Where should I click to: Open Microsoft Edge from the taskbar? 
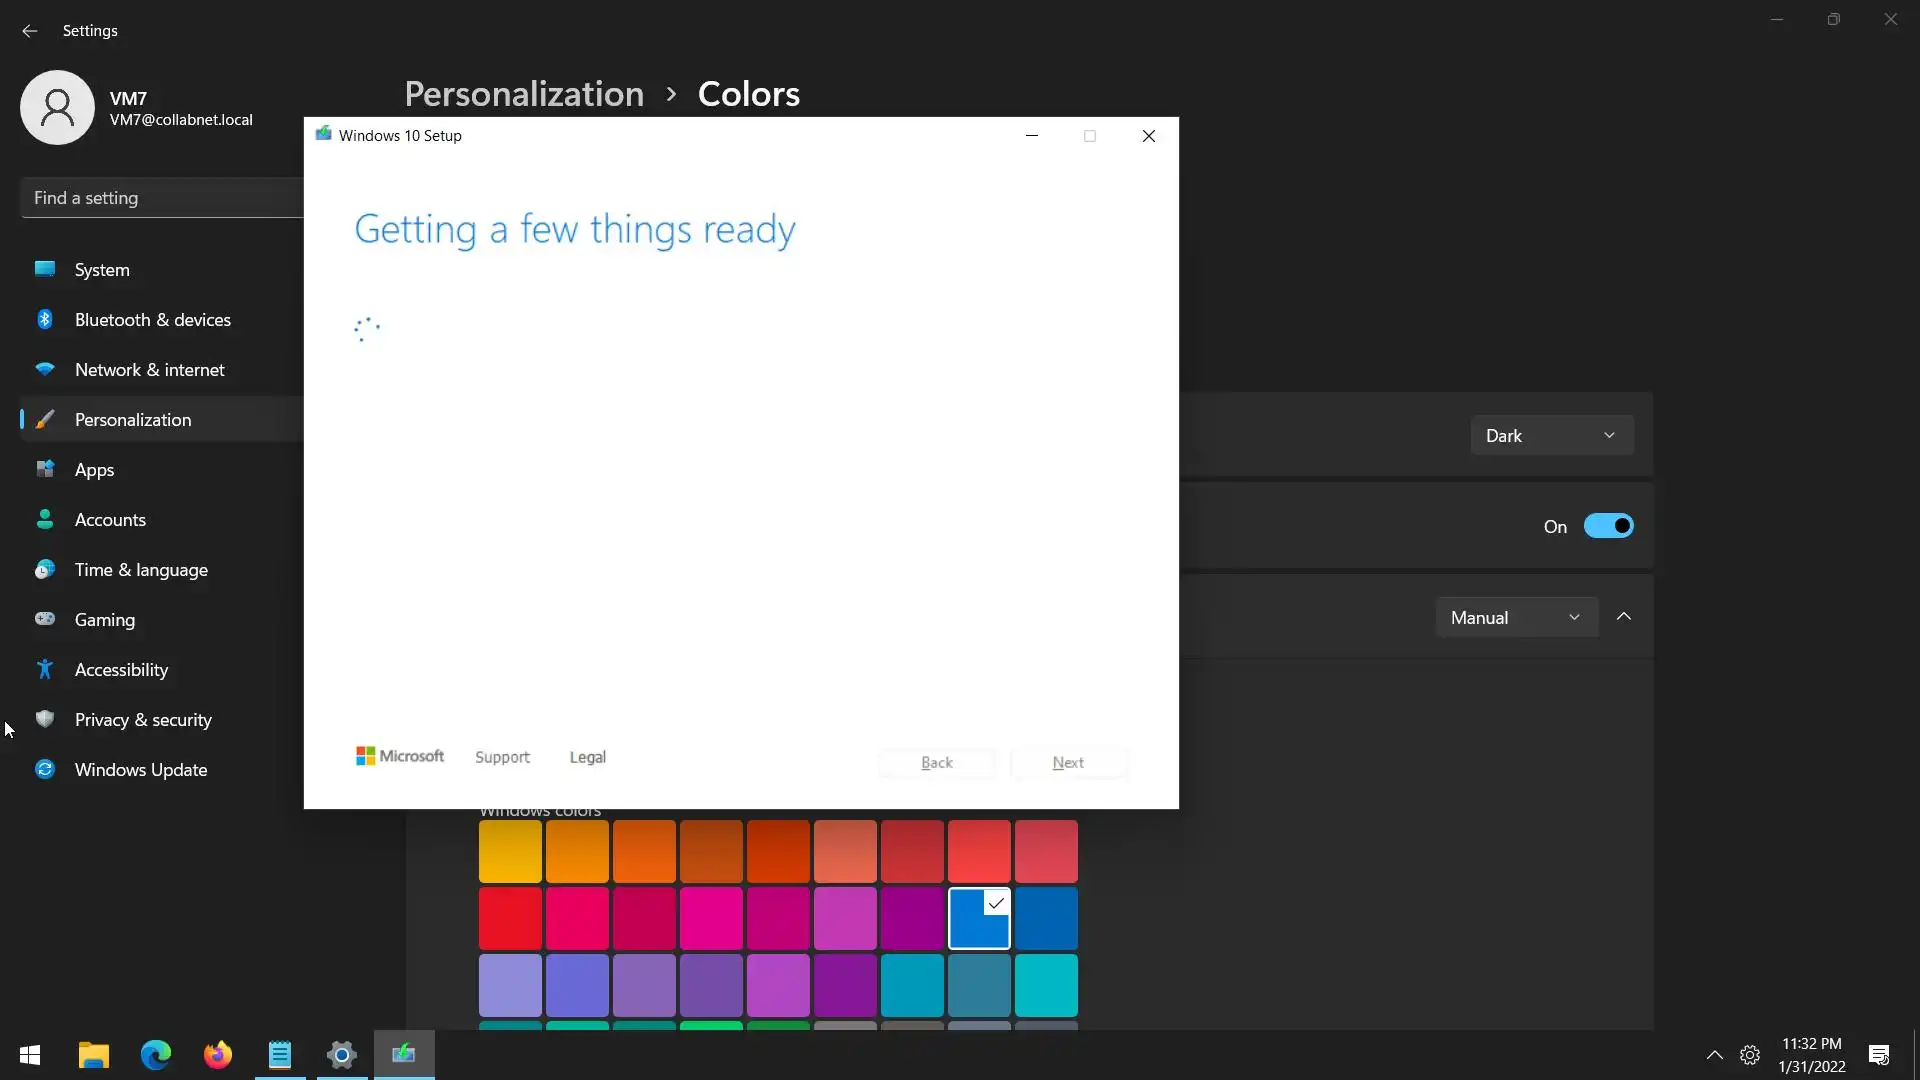tap(155, 1055)
